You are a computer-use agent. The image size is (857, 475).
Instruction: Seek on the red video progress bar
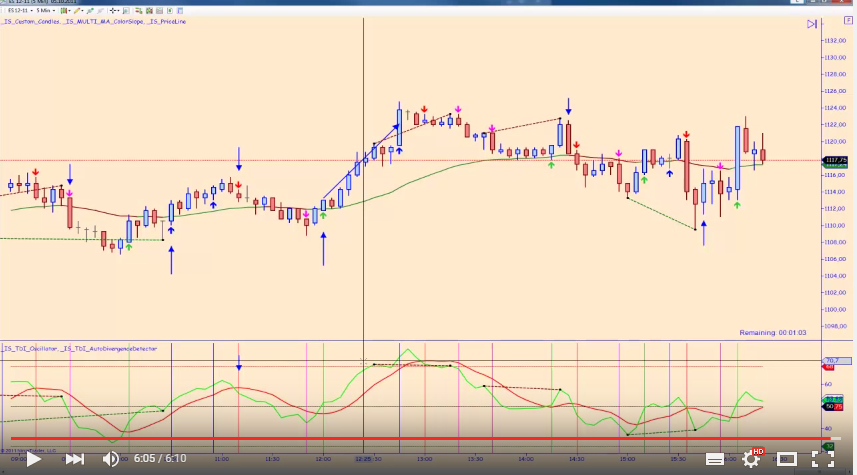coord(421,438)
